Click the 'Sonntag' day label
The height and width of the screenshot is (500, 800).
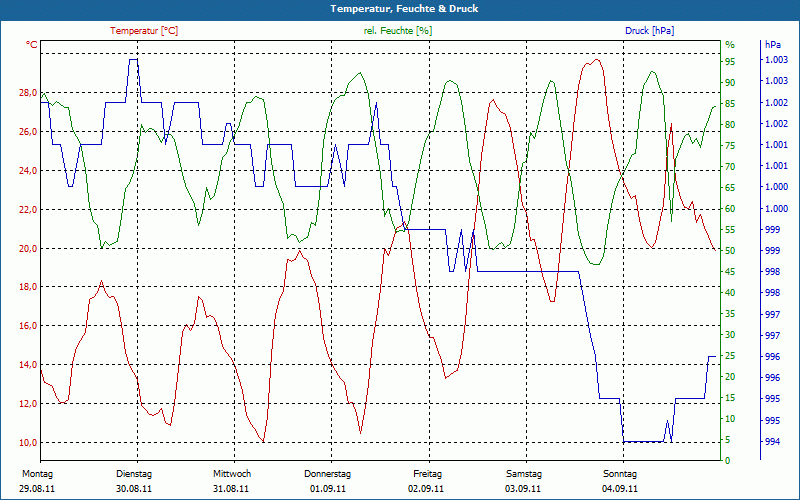(620, 474)
